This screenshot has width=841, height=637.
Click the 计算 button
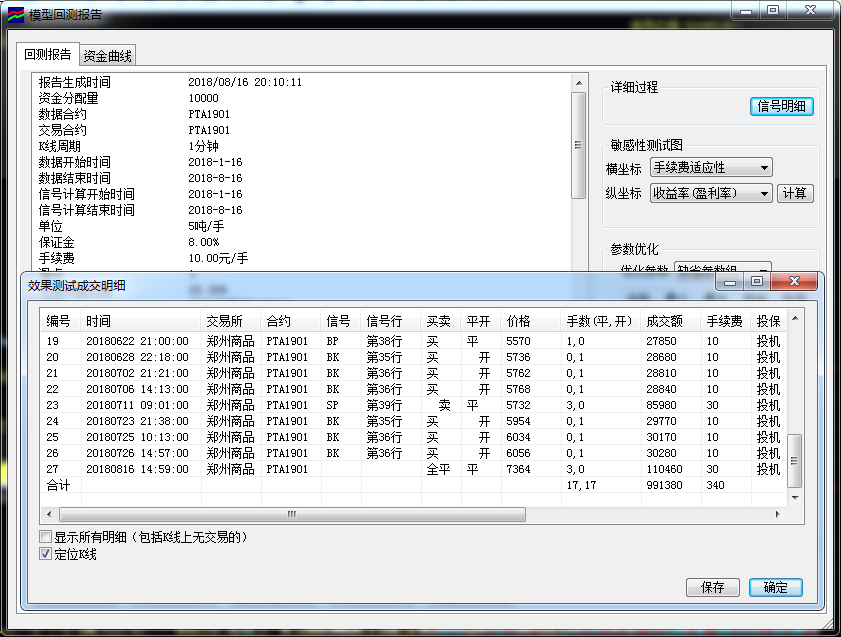[796, 194]
